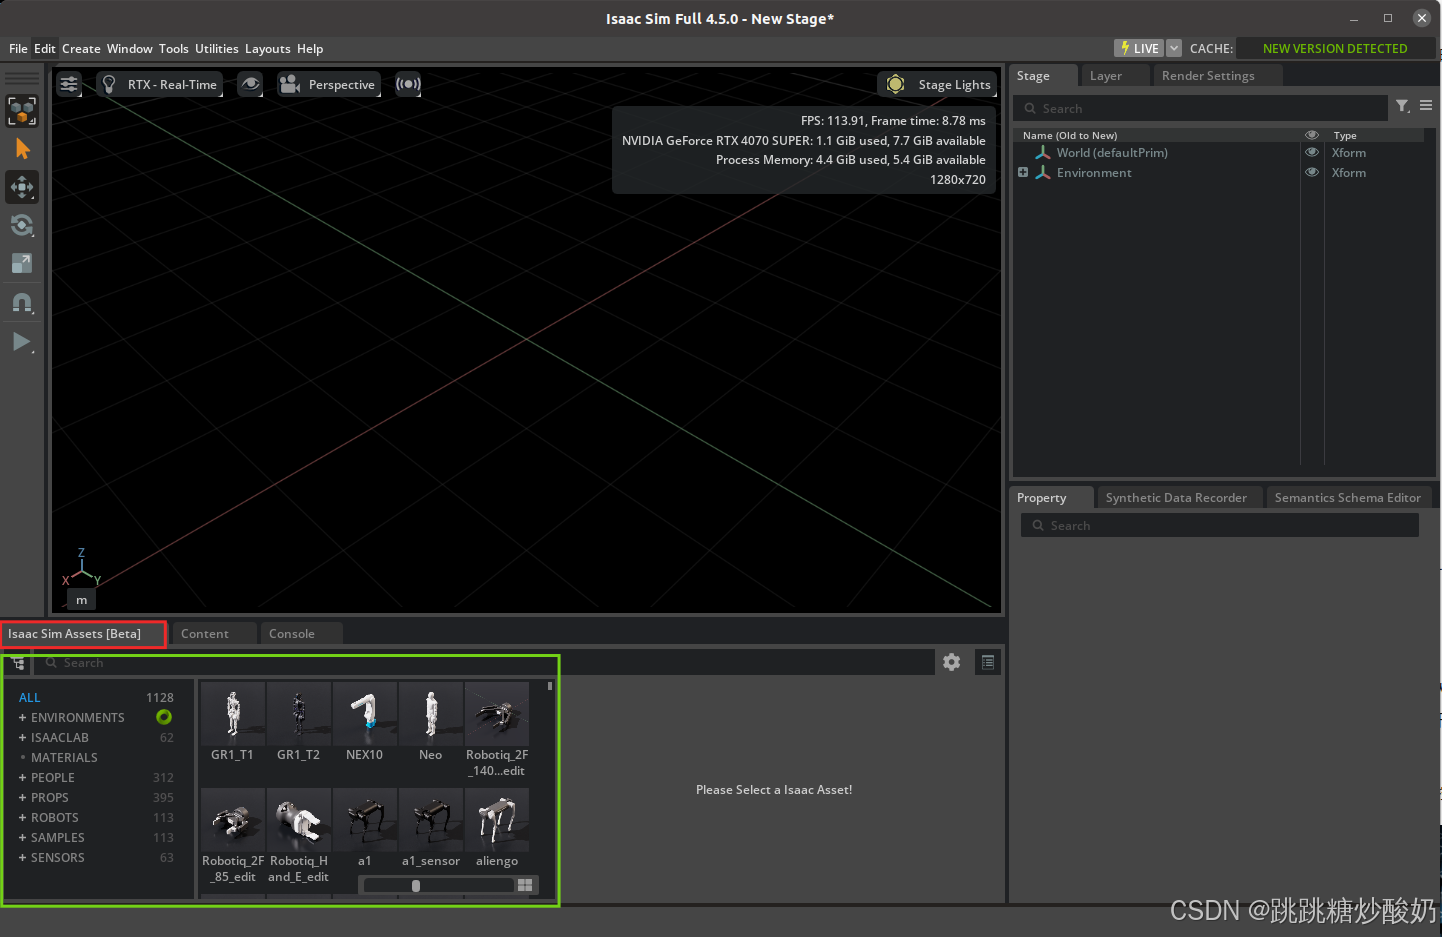Open the Create menu

click(x=81, y=48)
